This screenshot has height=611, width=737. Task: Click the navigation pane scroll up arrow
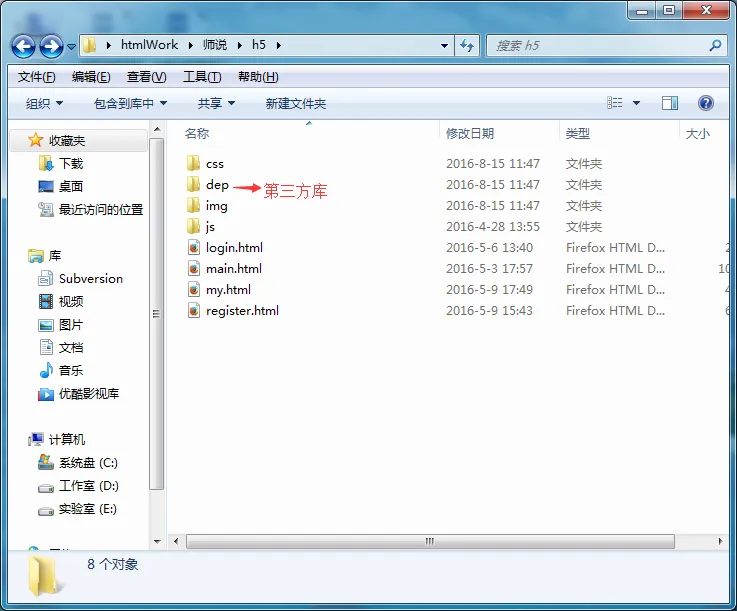click(157, 129)
